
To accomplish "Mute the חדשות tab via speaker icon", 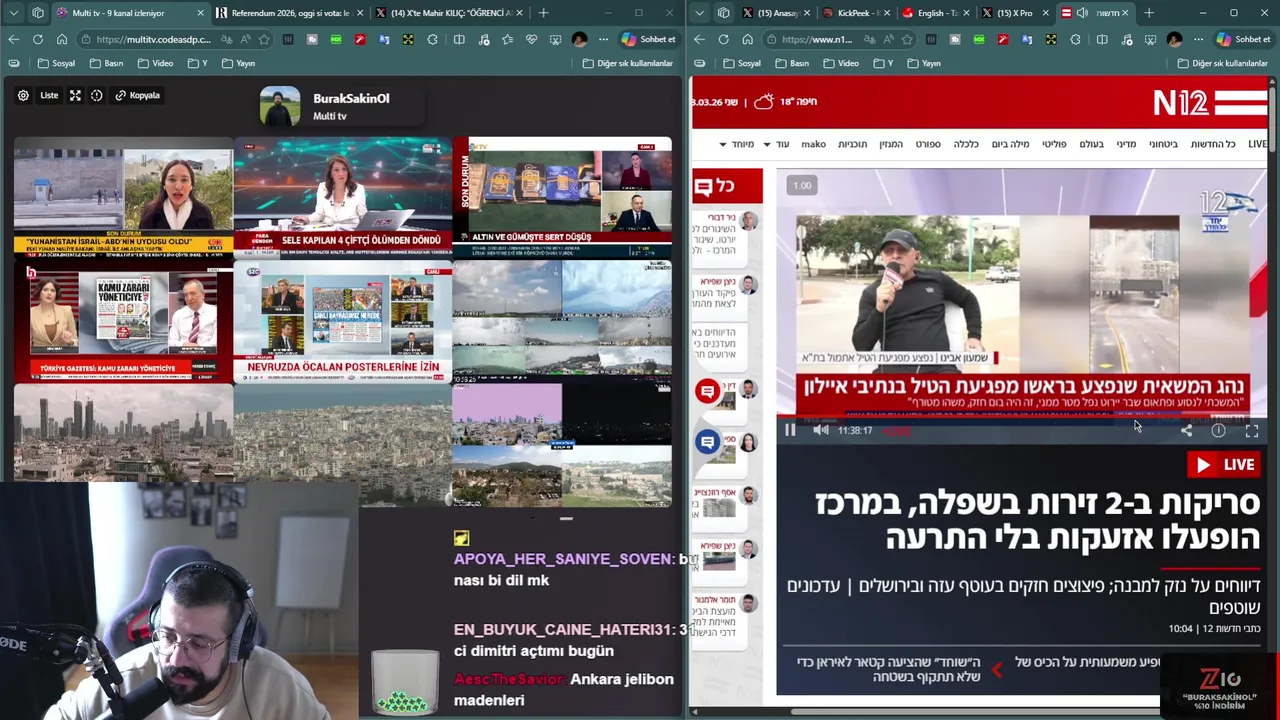I will tap(1082, 13).
